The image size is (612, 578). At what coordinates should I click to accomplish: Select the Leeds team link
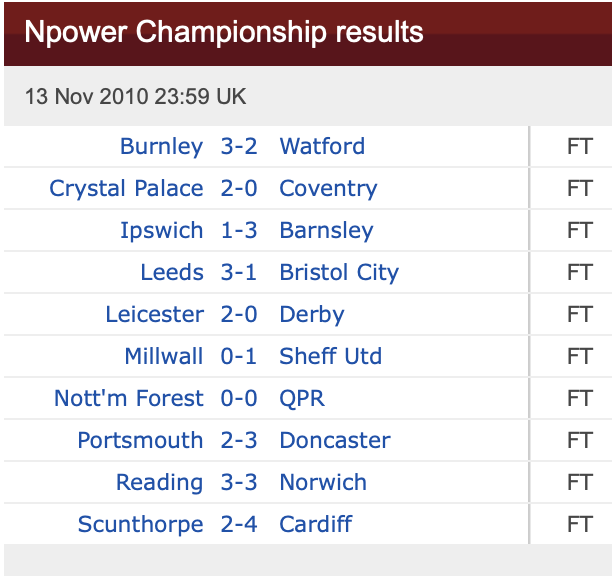(172, 273)
